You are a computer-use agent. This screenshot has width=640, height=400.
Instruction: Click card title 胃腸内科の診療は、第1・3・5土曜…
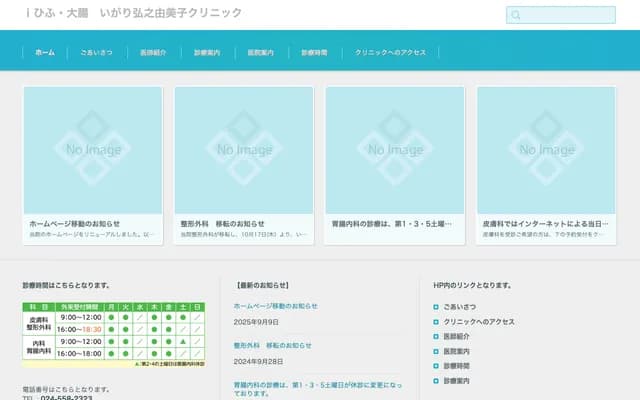[392, 224]
